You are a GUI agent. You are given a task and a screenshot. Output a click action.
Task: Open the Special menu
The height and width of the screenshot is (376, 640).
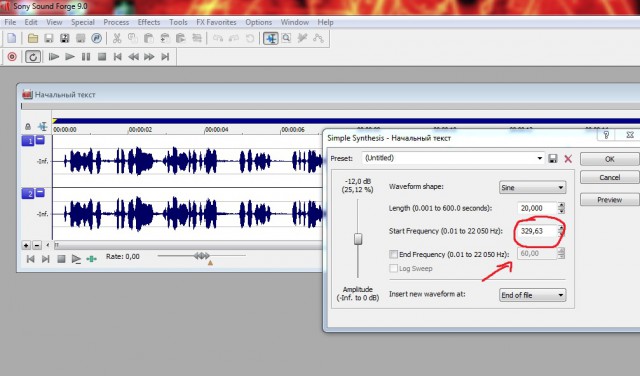[82, 22]
